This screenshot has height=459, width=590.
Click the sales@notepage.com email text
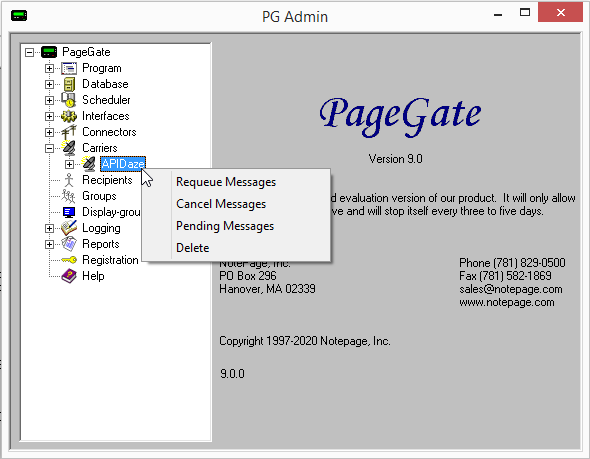(511, 289)
